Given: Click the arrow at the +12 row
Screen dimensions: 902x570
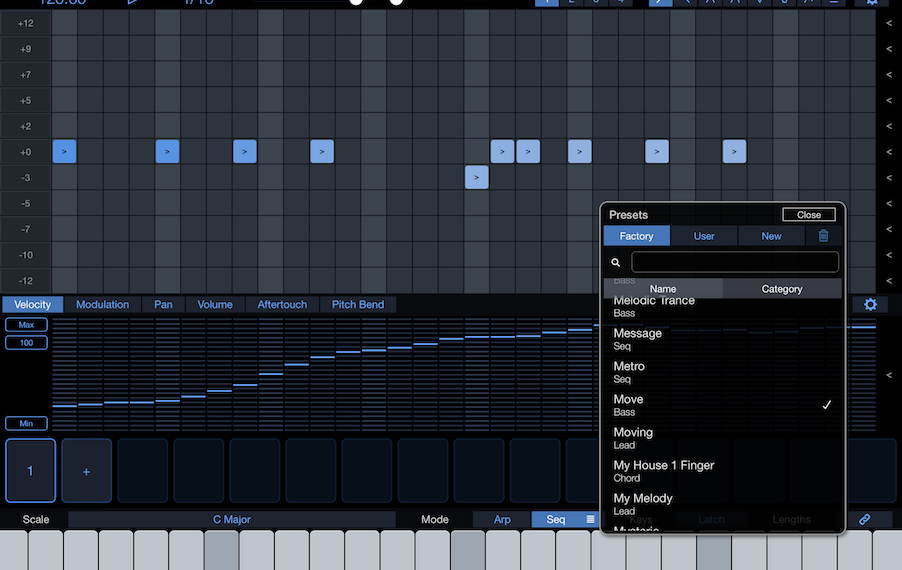Looking at the screenshot, I should pyautogui.click(x=889, y=23).
